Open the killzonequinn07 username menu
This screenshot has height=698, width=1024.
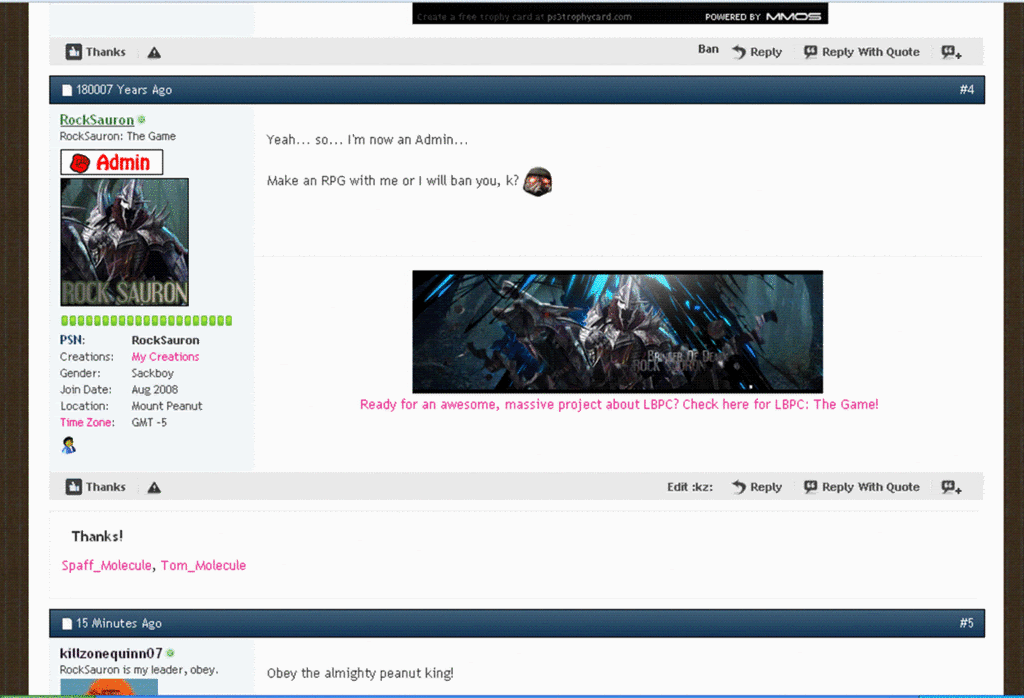[110, 653]
